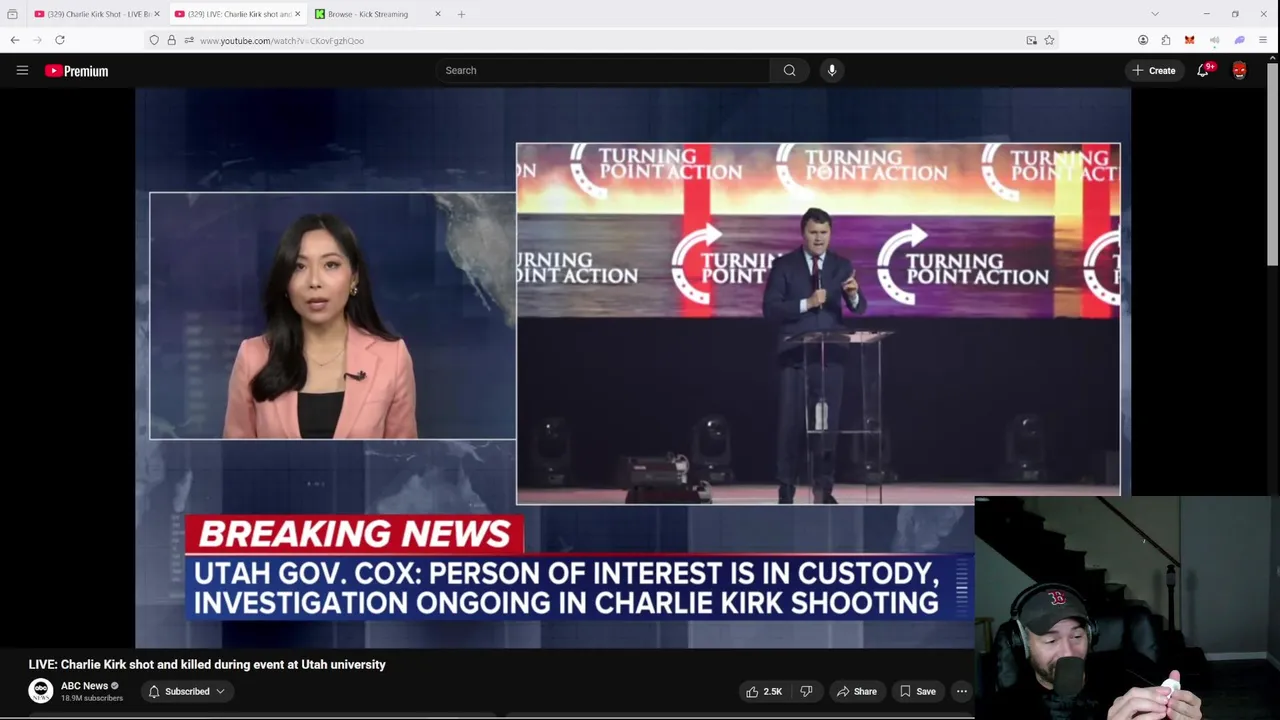Open more actions three-dot menu

tap(962, 691)
